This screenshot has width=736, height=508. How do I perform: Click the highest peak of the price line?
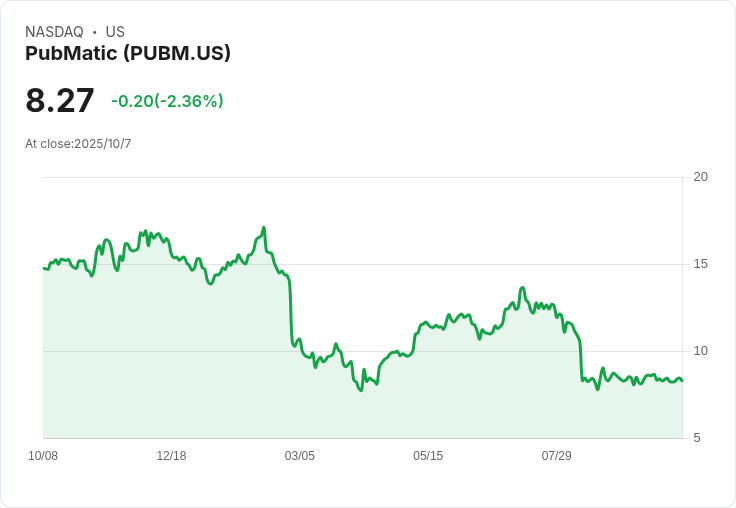(x=263, y=228)
